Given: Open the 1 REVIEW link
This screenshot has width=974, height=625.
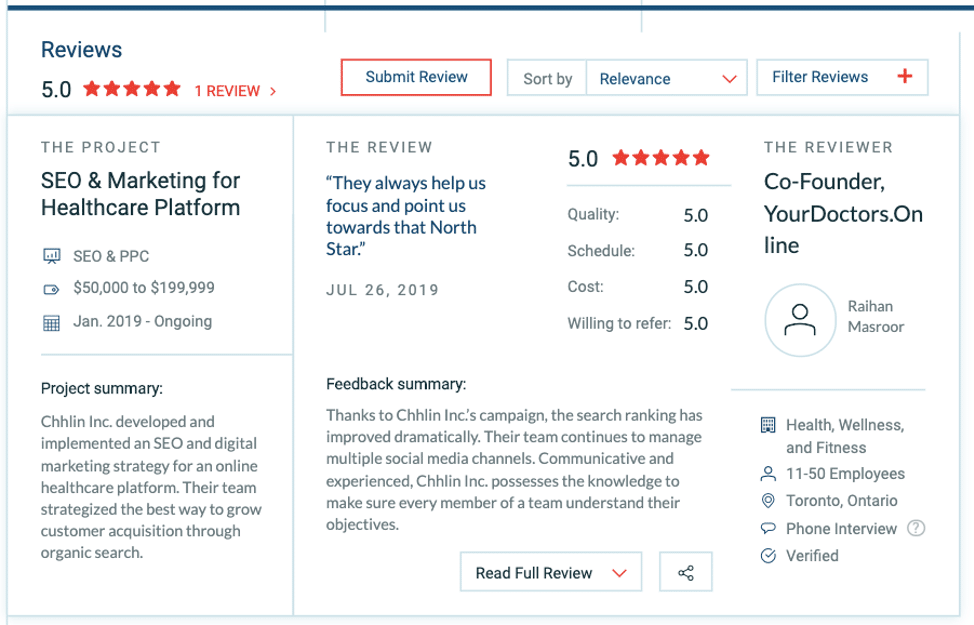Looking at the screenshot, I should [x=235, y=91].
